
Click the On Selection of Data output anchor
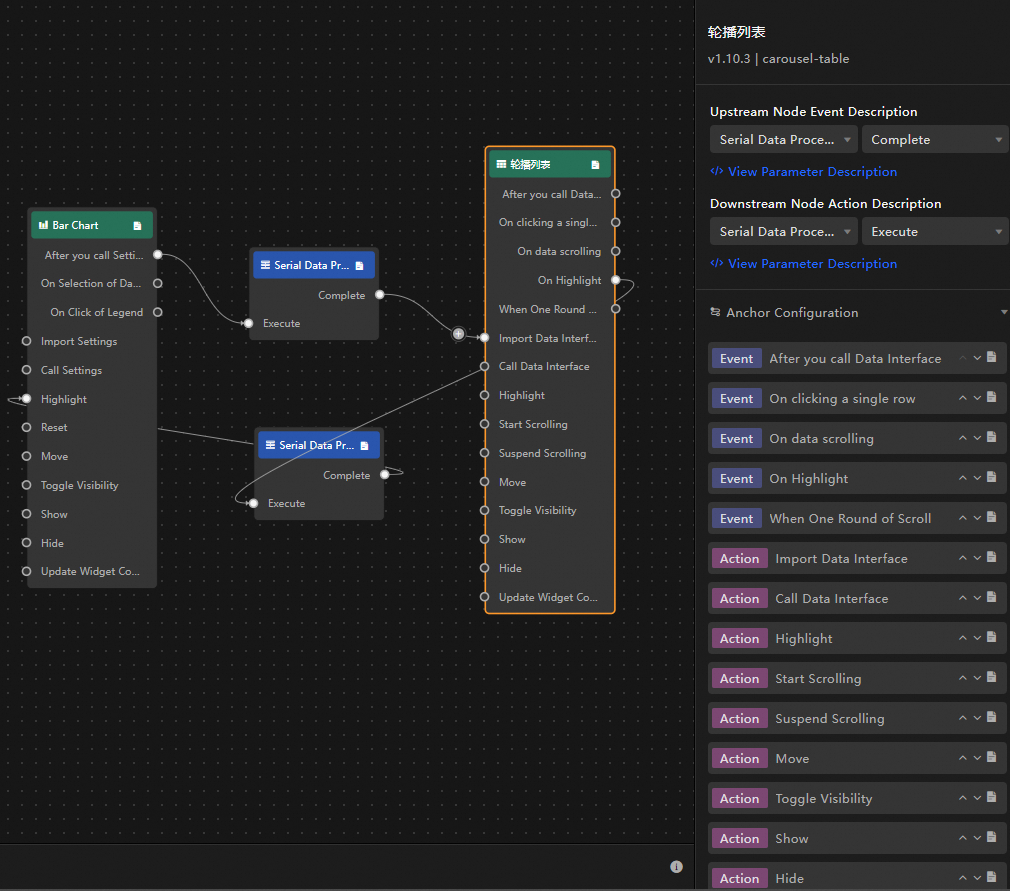(x=158, y=283)
